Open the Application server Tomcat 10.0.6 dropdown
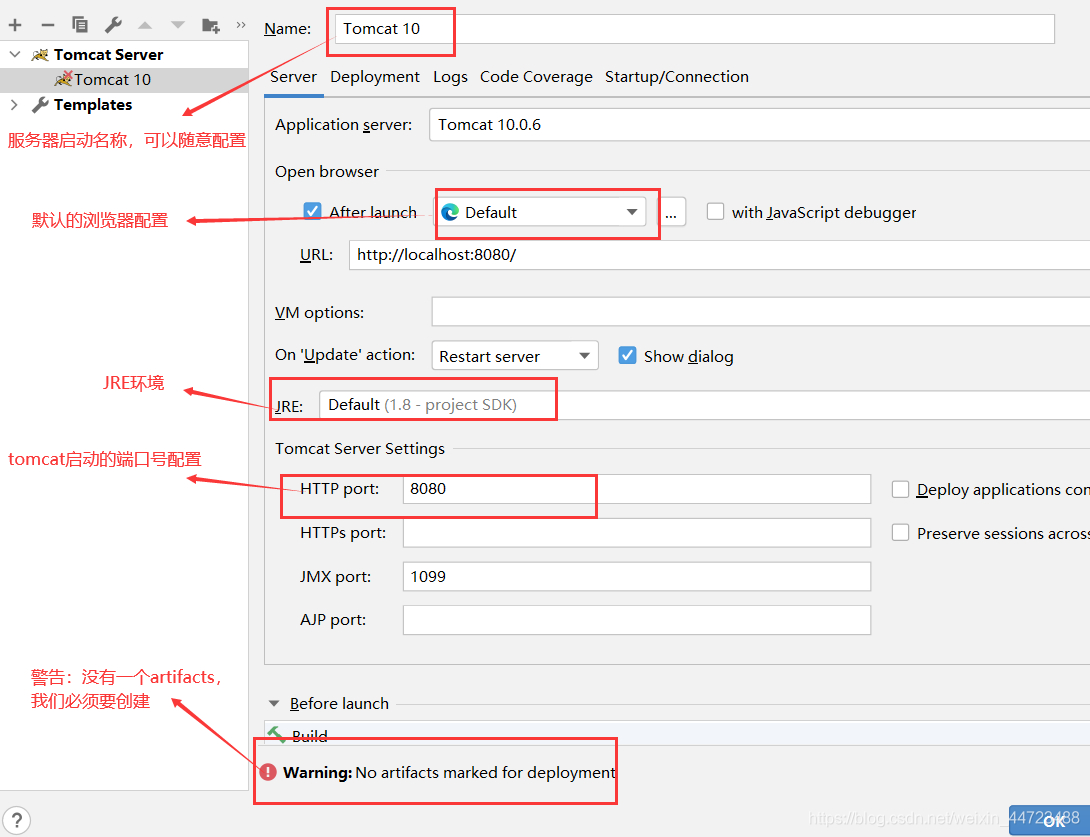The width and height of the screenshot is (1090, 837). point(759,125)
